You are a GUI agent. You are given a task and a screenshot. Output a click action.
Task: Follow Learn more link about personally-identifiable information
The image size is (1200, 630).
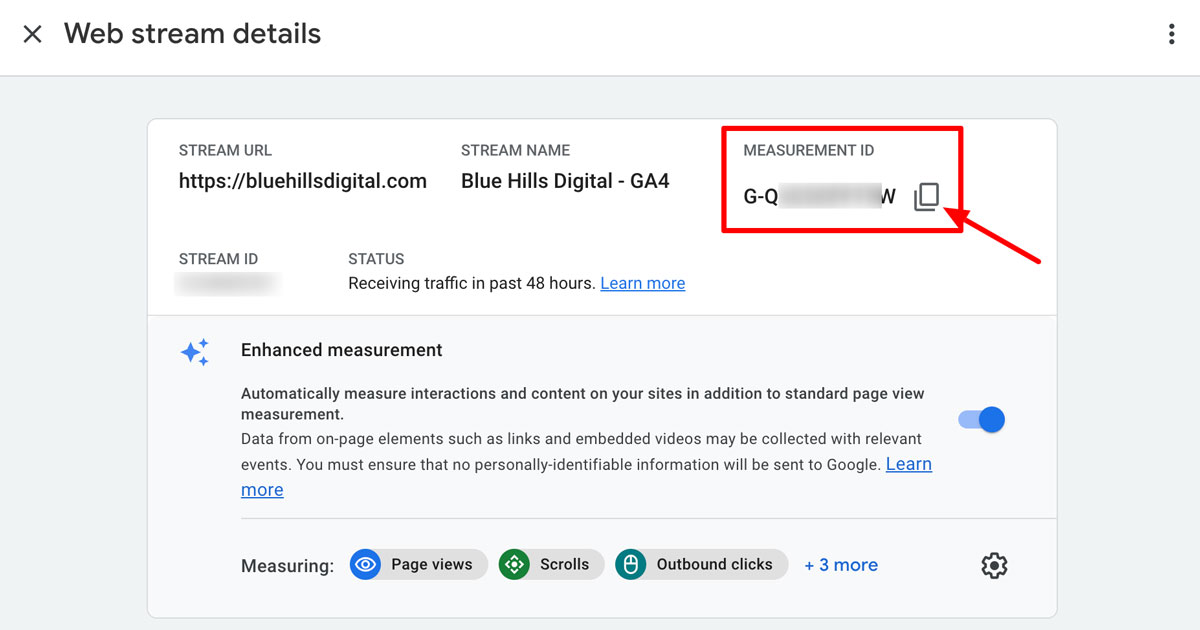coord(909,464)
